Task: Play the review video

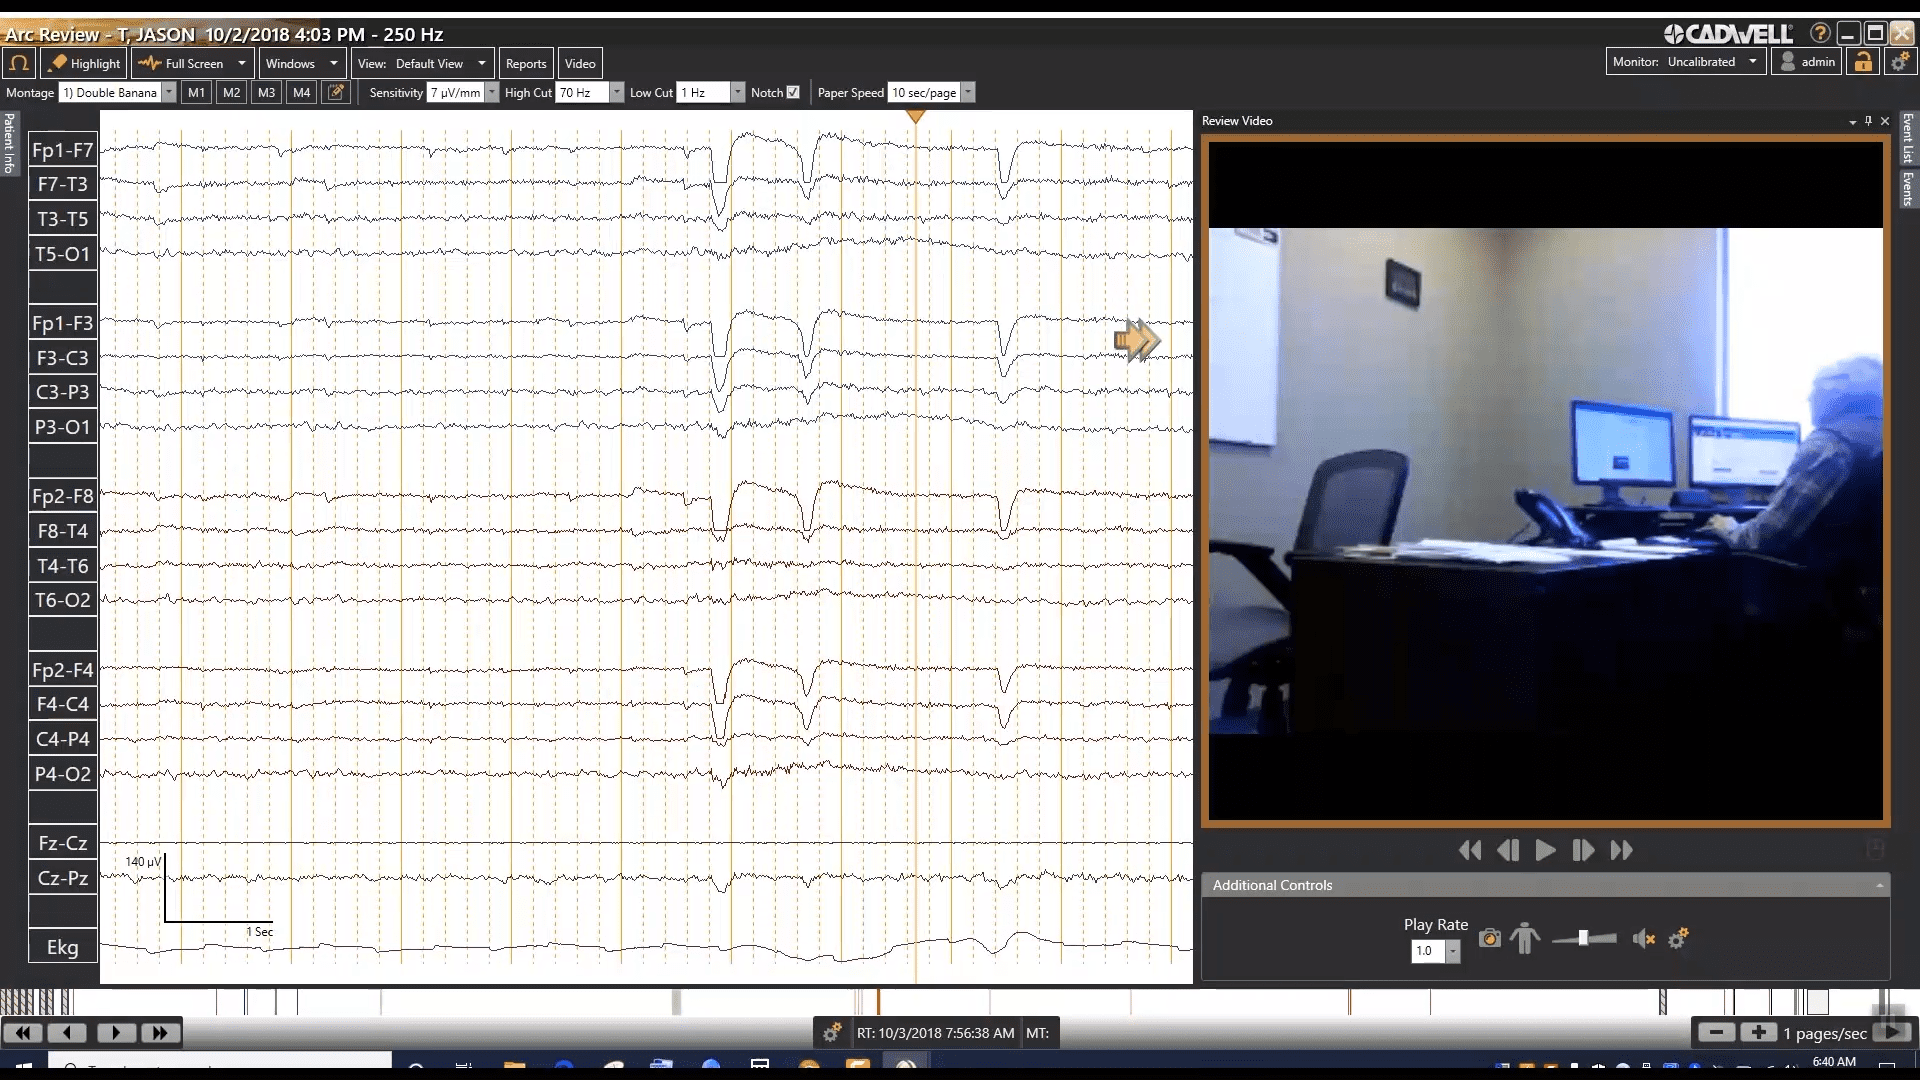Action: 1545,850
